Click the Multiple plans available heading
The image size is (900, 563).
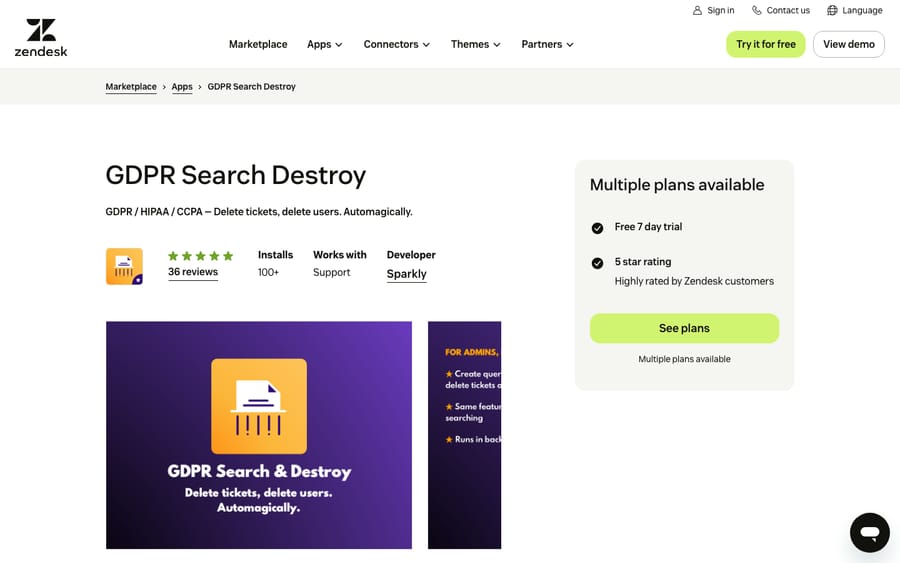tap(677, 185)
